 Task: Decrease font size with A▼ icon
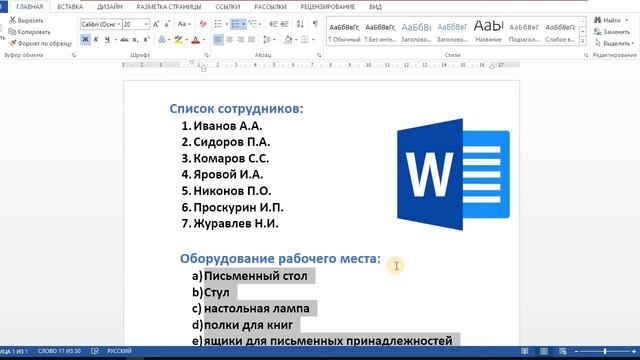[167, 24]
